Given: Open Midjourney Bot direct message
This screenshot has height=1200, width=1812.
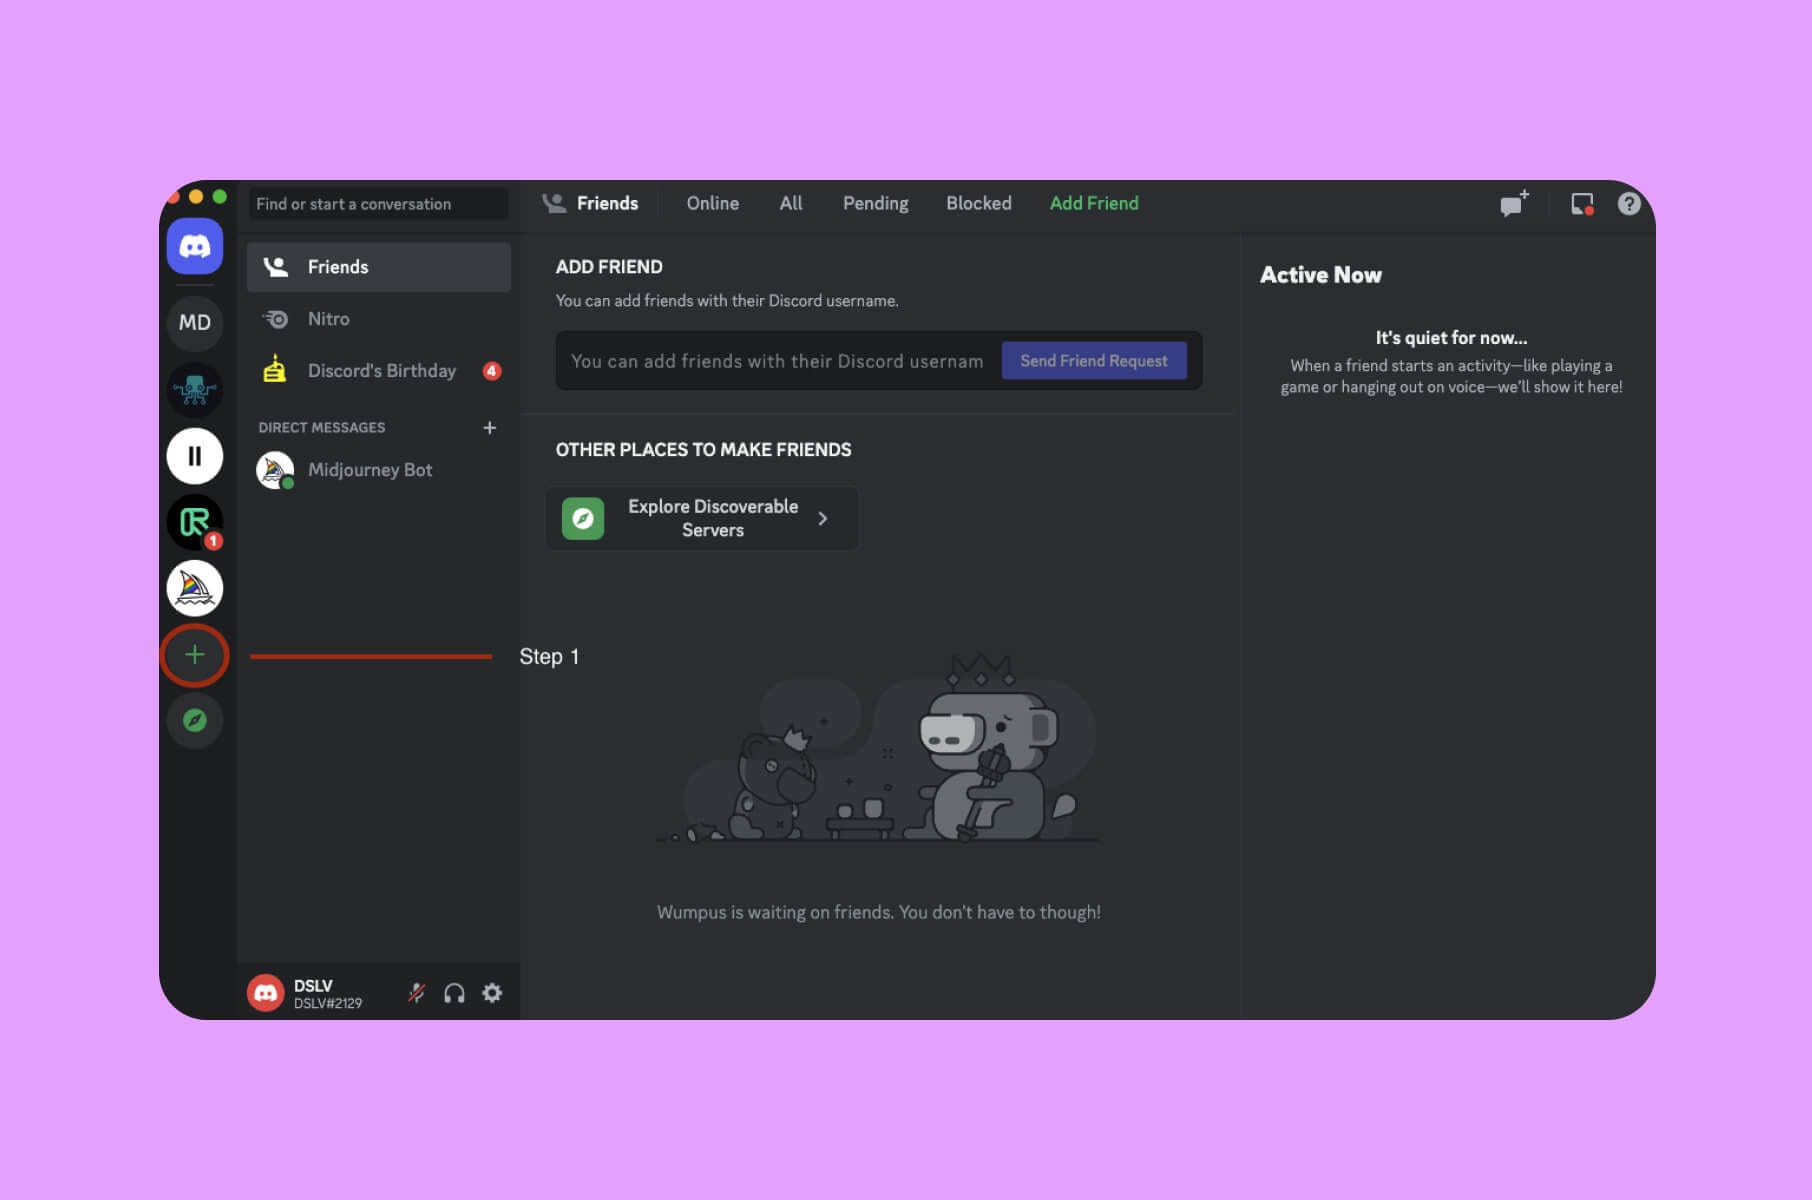Looking at the screenshot, I should pos(379,470).
